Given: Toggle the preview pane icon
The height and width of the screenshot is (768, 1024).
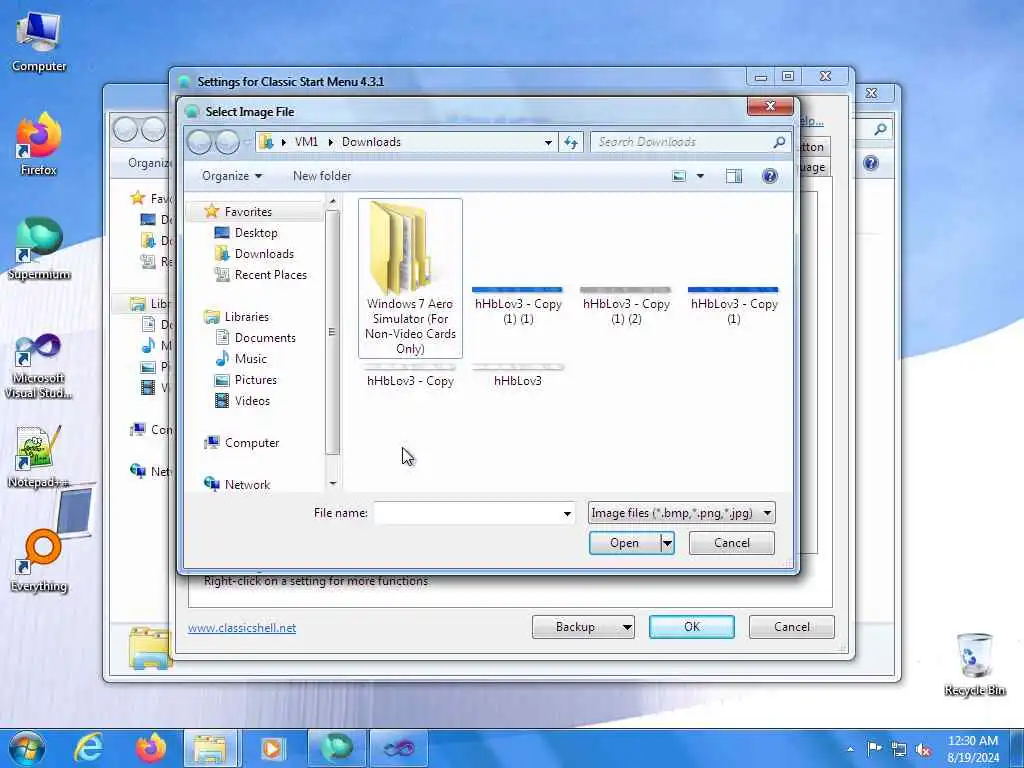Looking at the screenshot, I should point(733,176).
